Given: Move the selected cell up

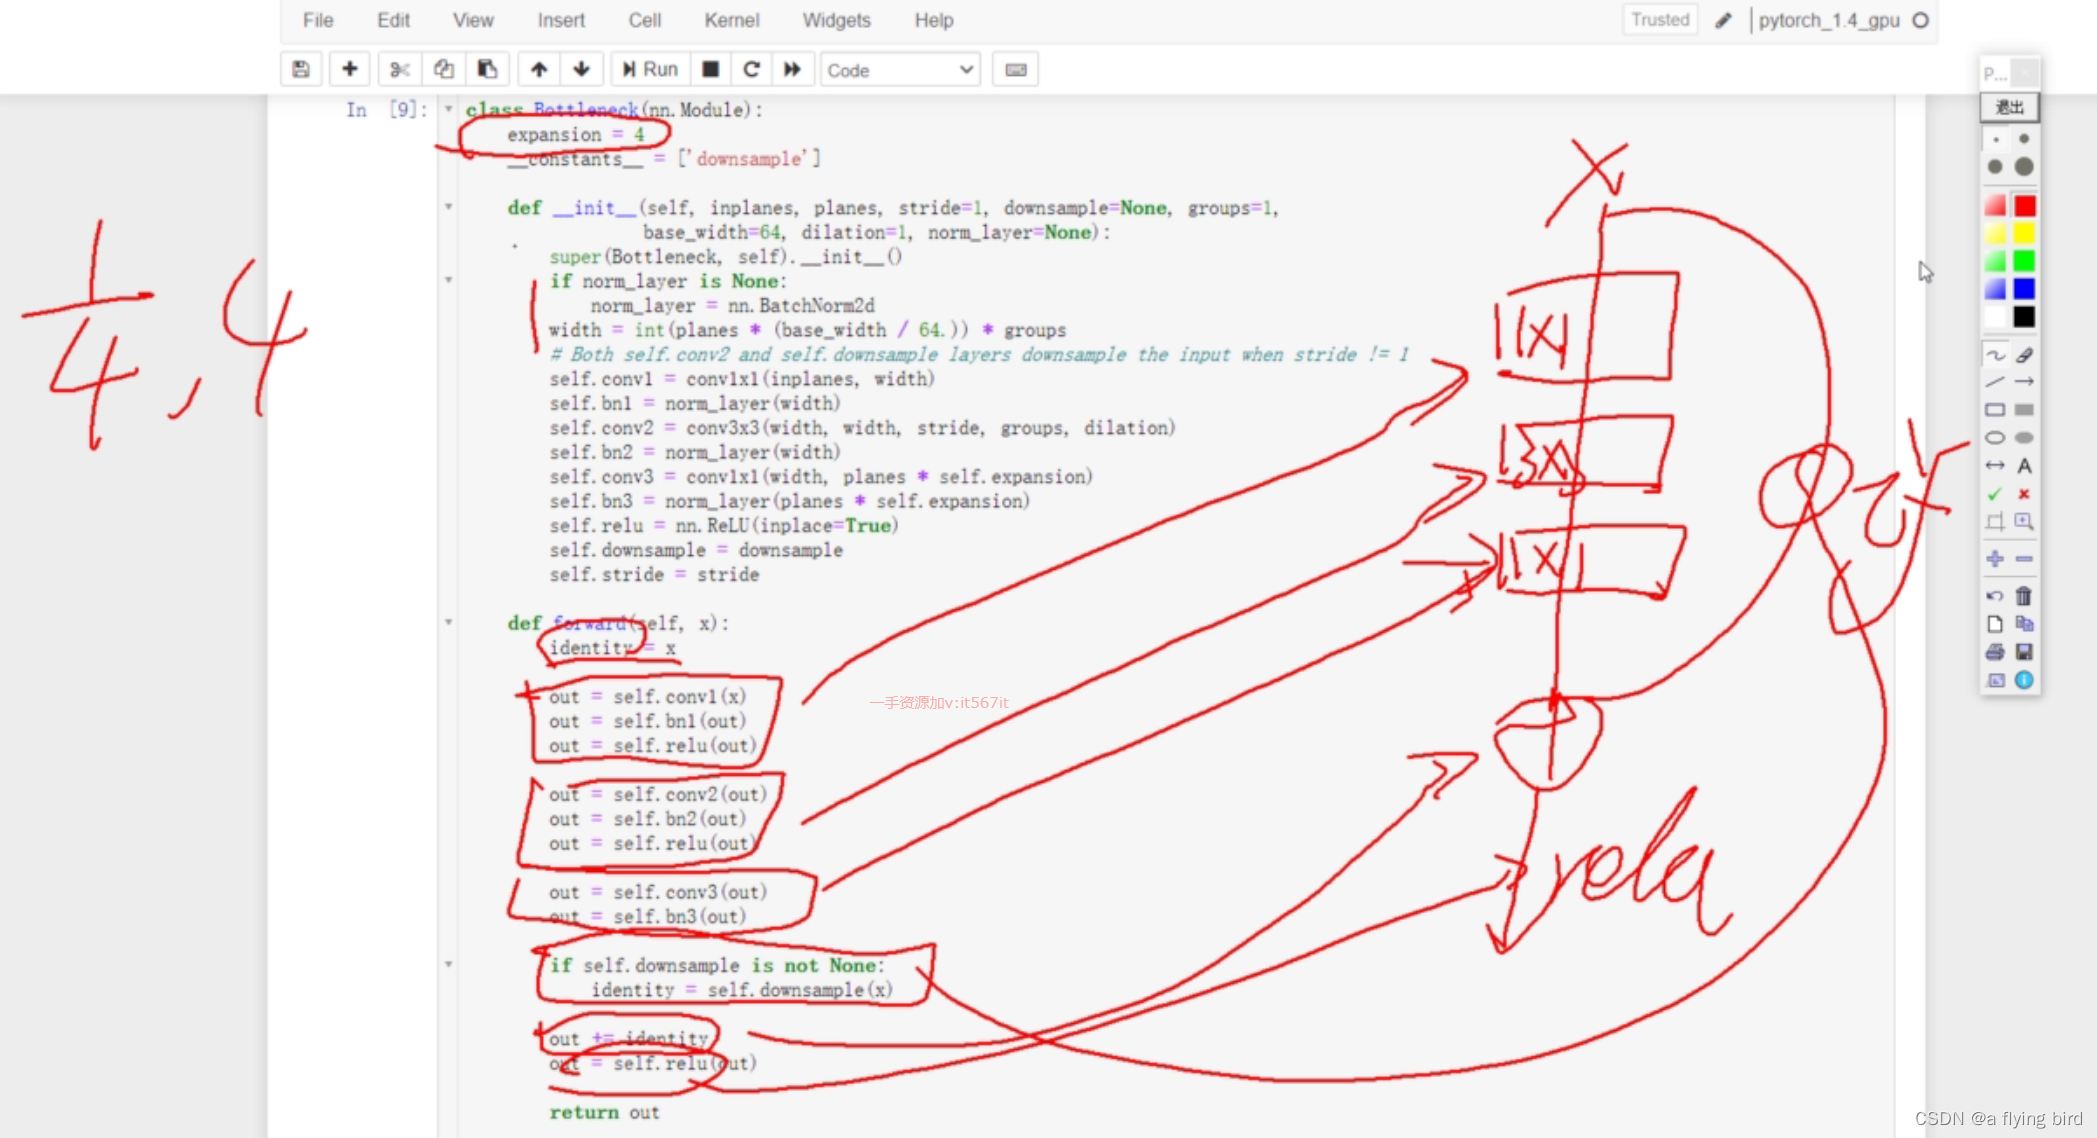Looking at the screenshot, I should [x=539, y=69].
